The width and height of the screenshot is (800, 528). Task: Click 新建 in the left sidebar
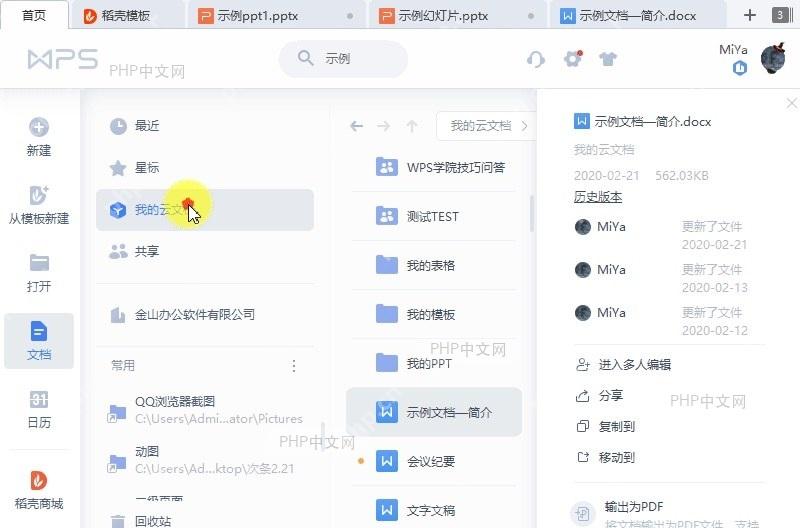point(39,137)
